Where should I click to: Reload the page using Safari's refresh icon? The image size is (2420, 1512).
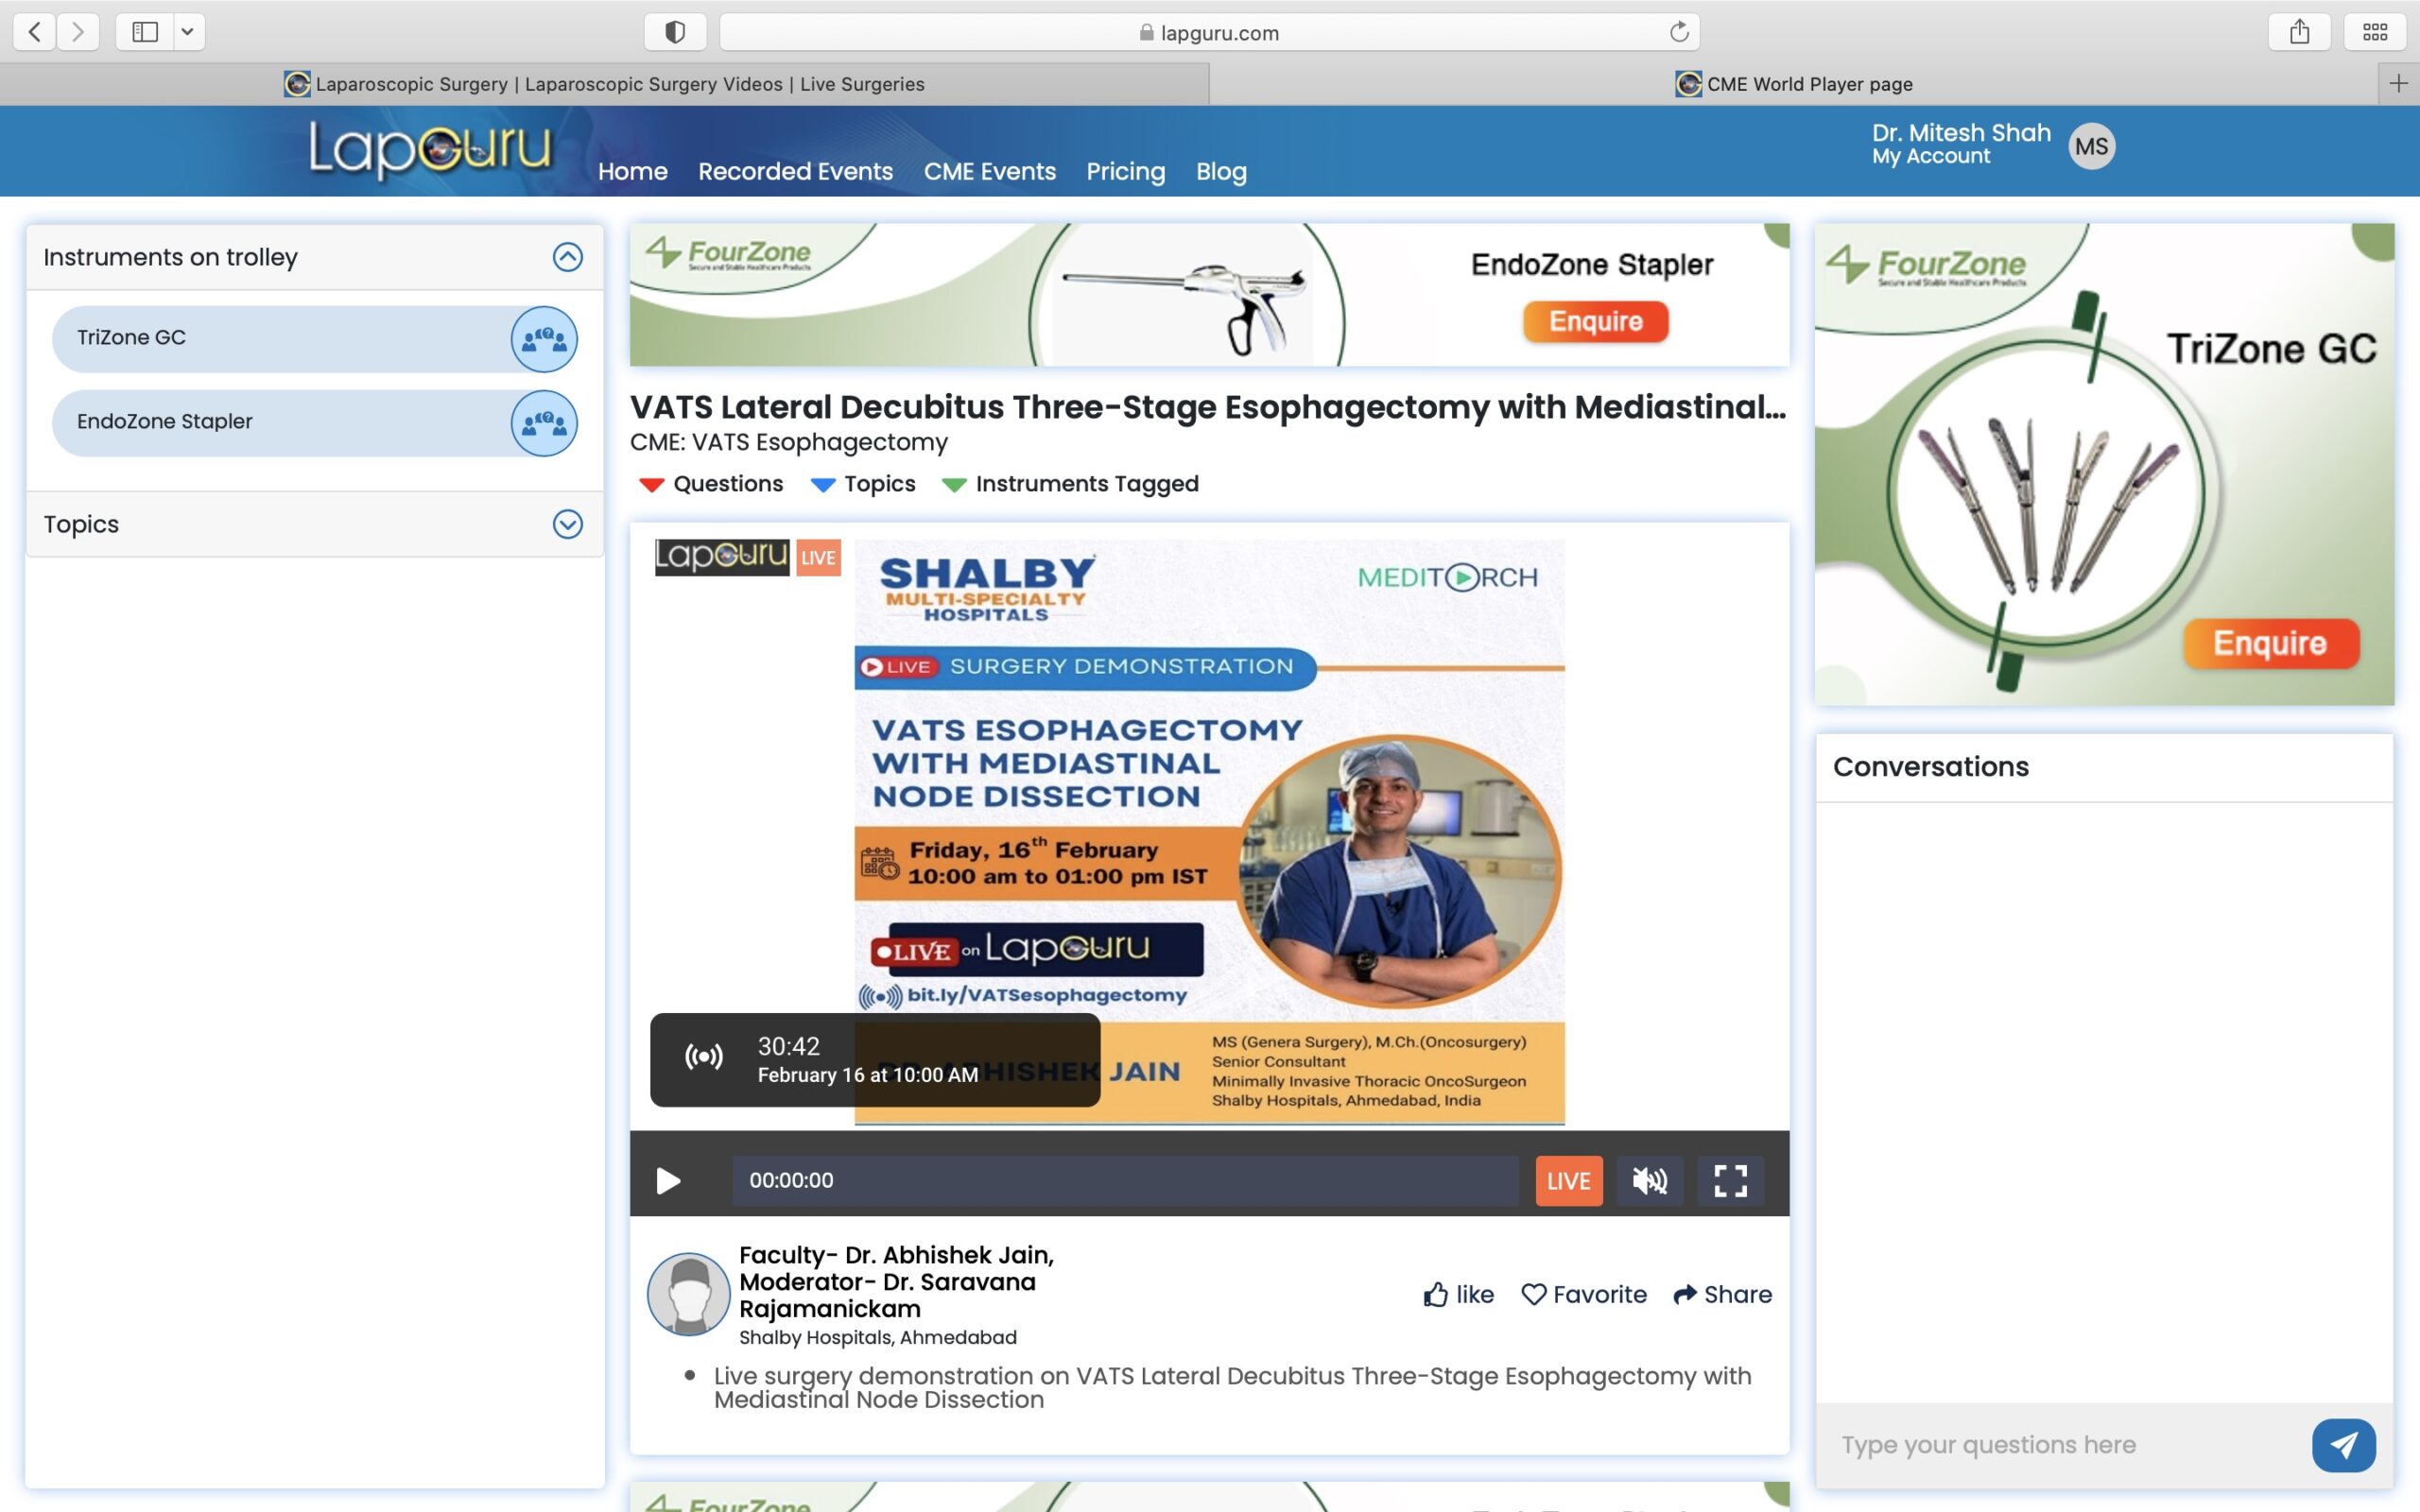point(1679,32)
